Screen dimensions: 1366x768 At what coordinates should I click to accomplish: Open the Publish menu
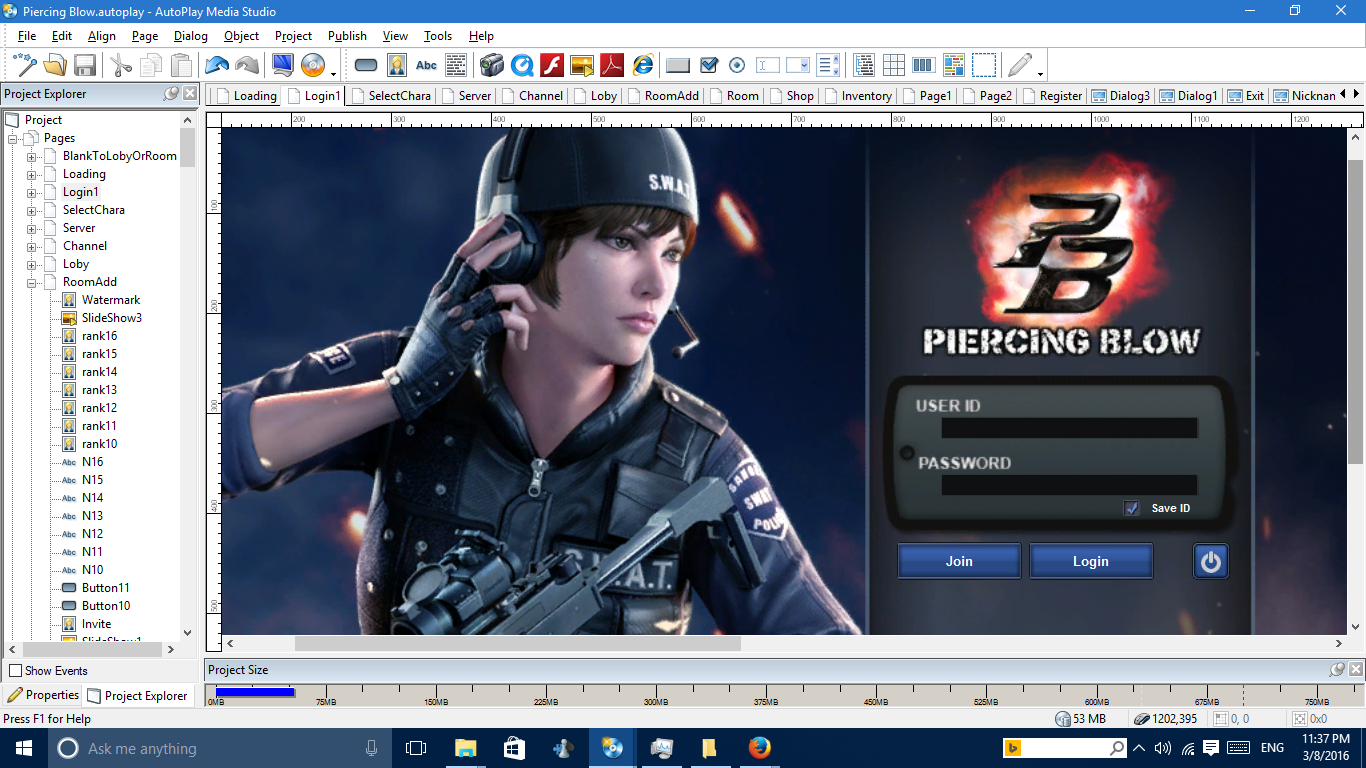click(347, 36)
